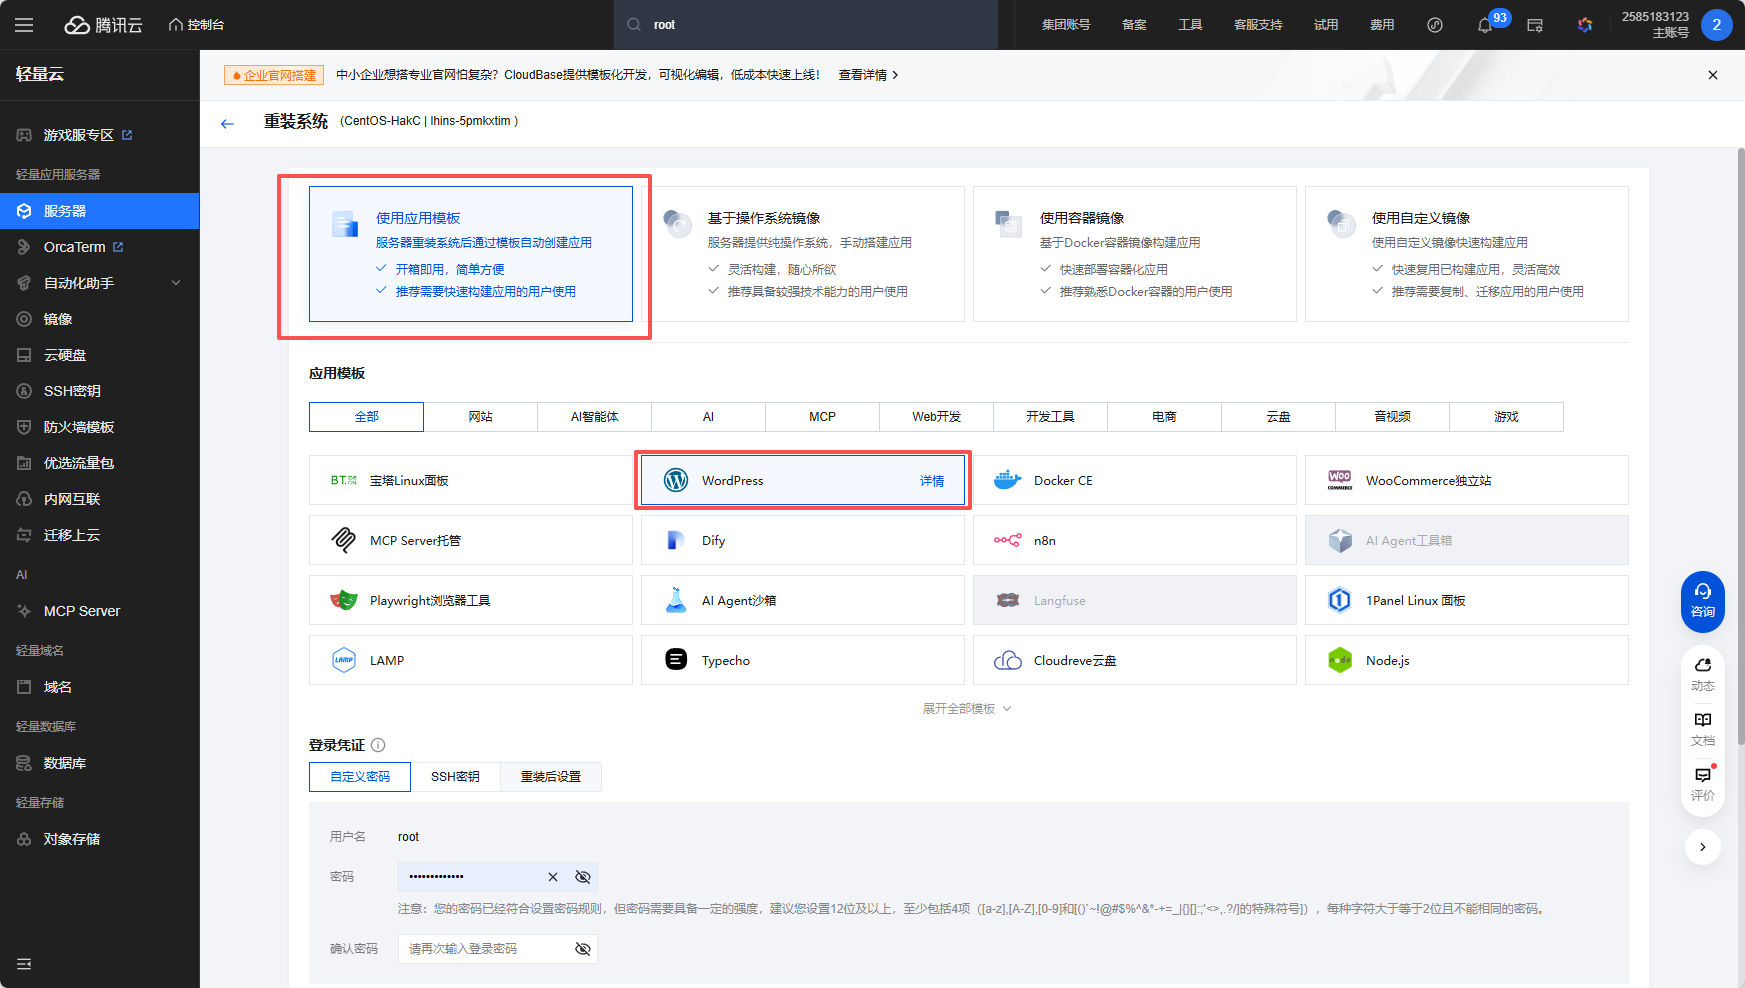Select the 全部 template tab
The height and width of the screenshot is (988, 1745).
(x=367, y=417)
